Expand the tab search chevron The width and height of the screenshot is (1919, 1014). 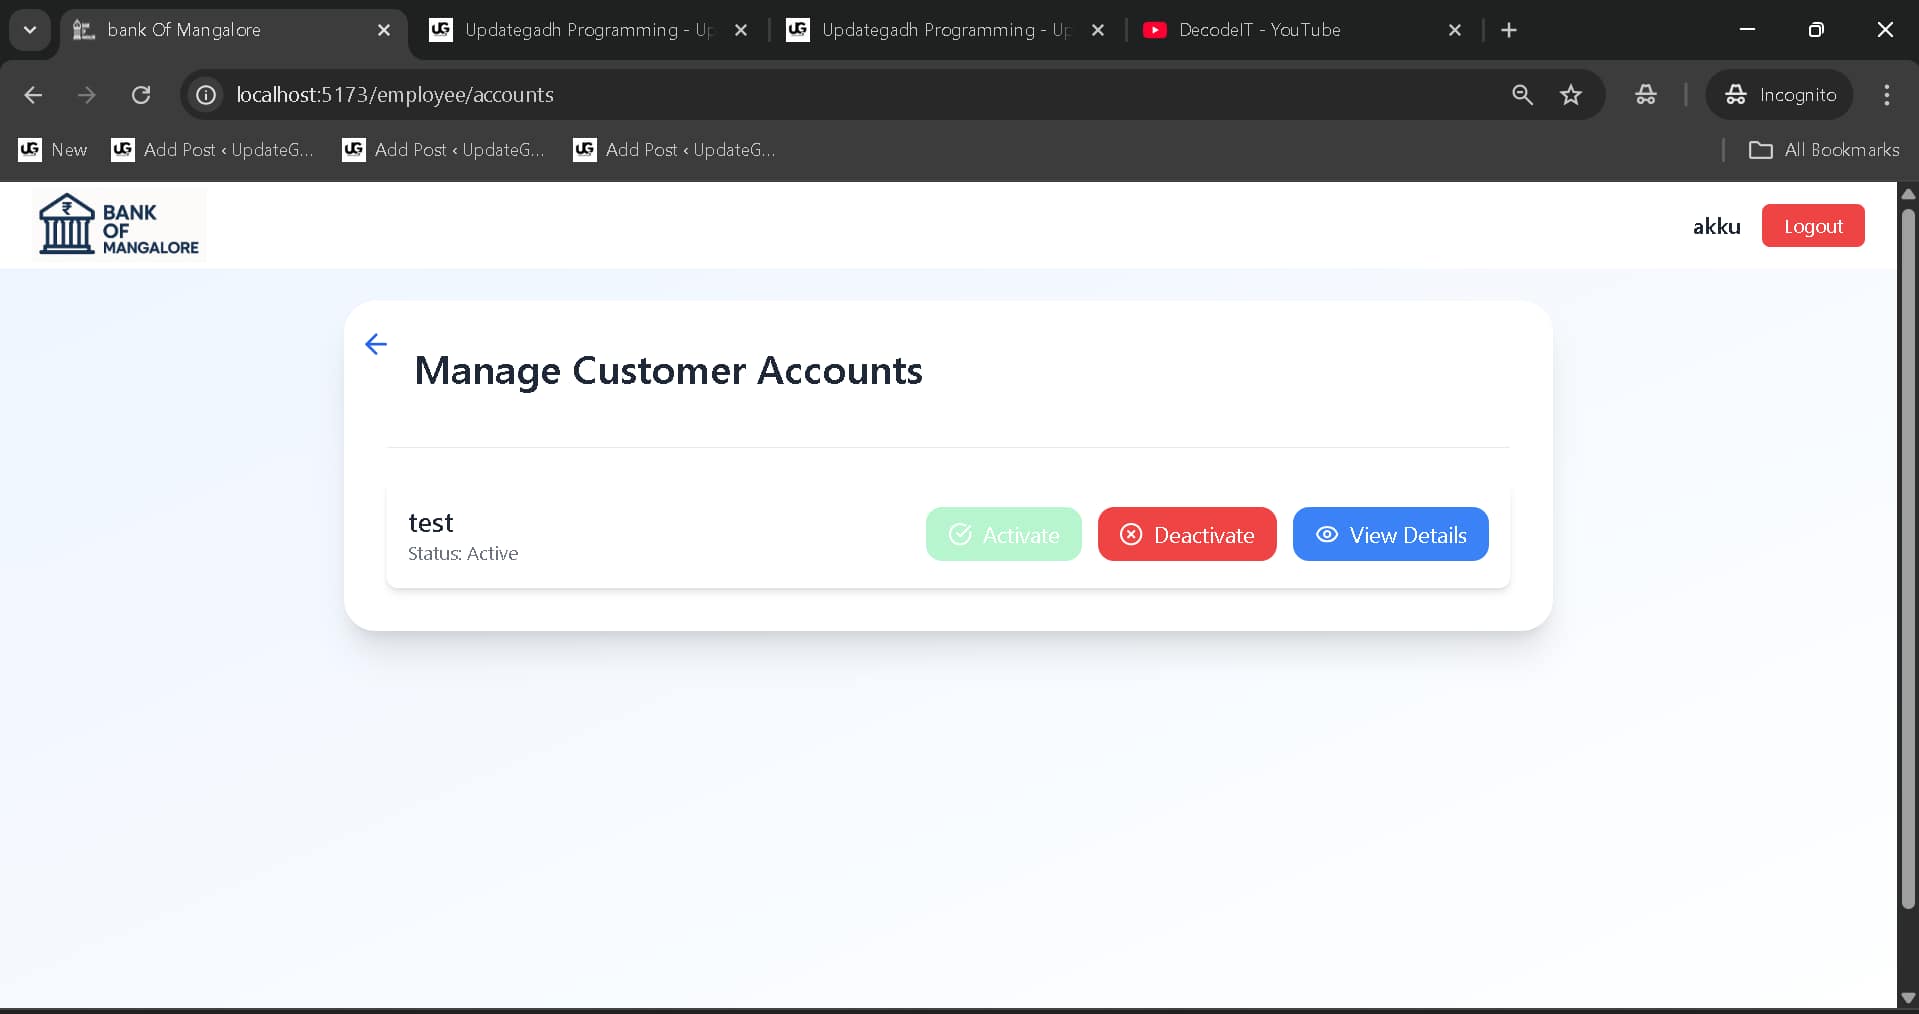(x=29, y=30)
